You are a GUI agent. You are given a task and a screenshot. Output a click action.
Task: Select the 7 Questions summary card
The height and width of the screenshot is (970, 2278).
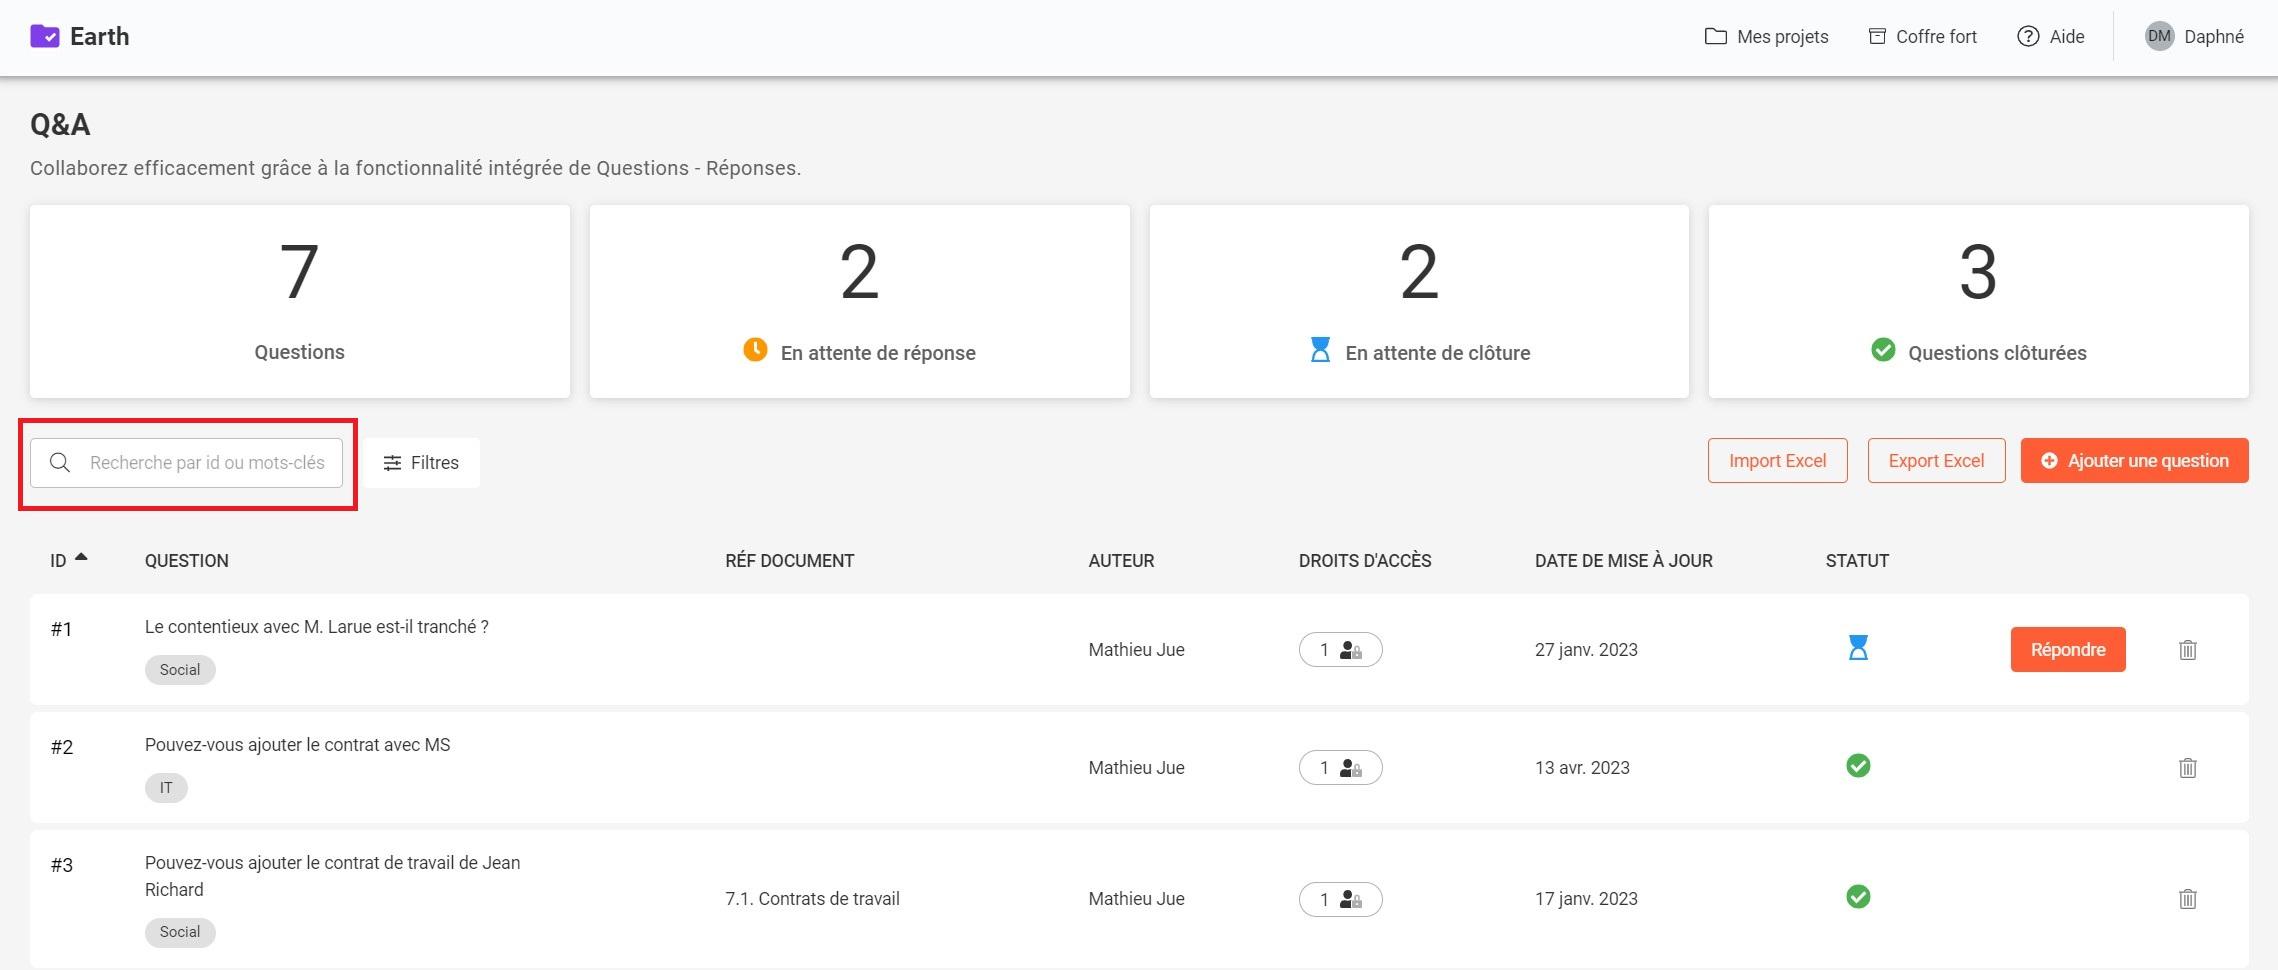(x=300, y=301)
